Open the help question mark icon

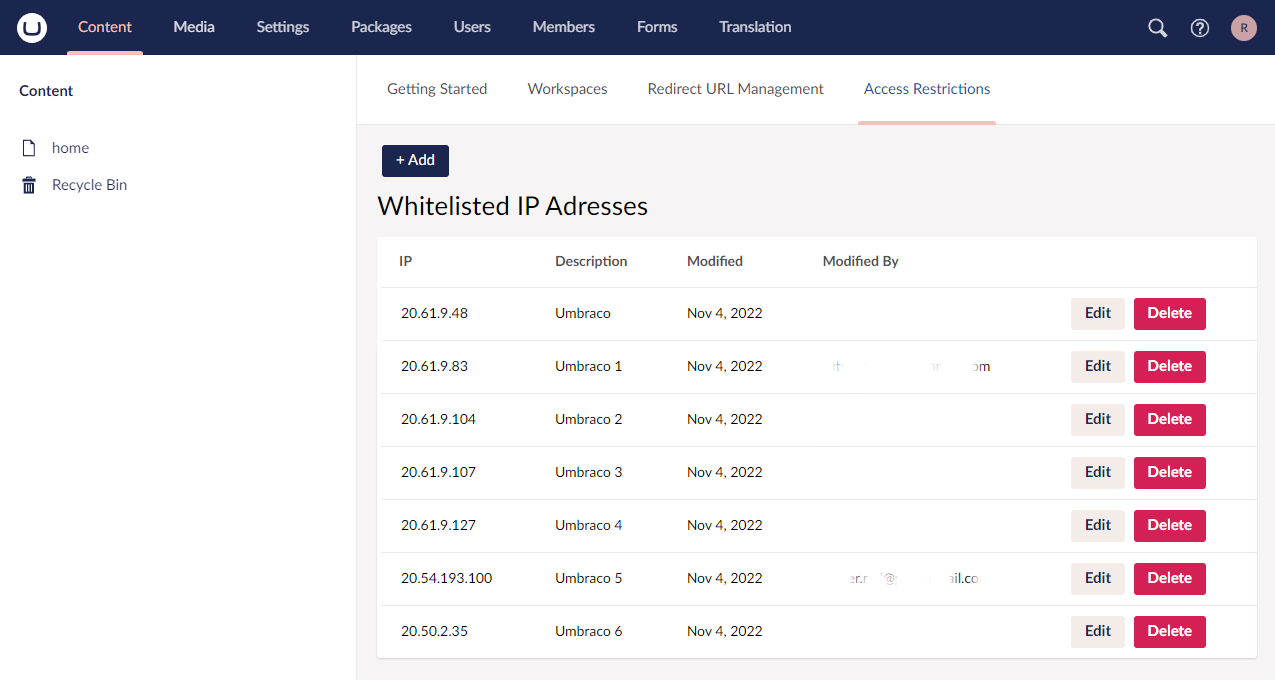click(1200, 28)
